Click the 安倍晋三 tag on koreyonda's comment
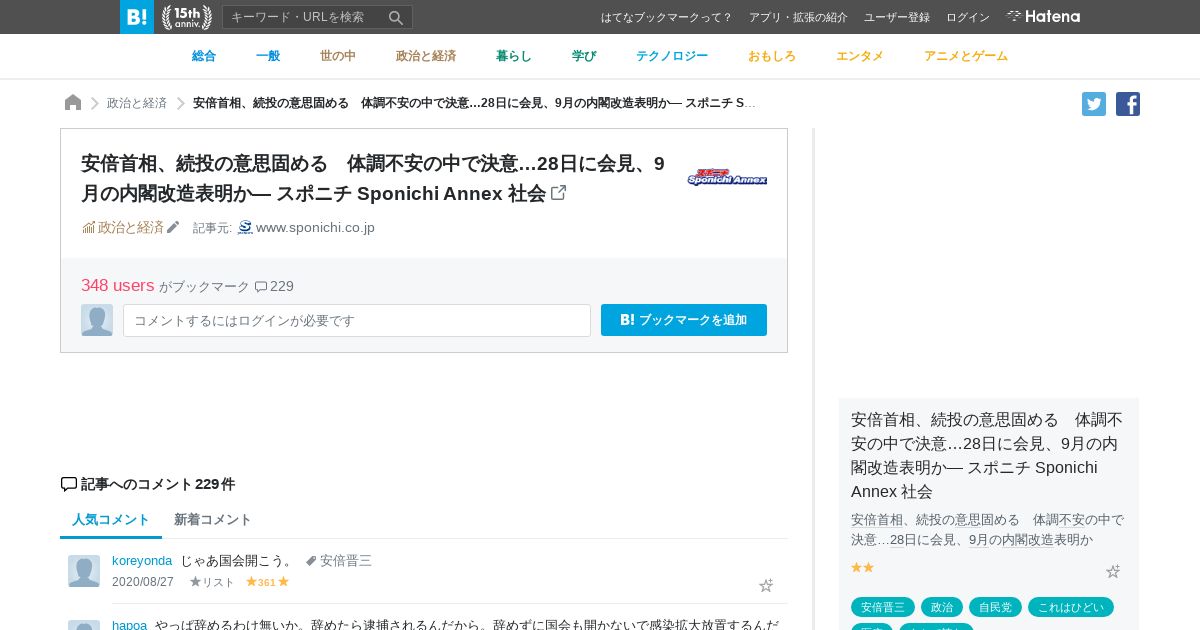This screenshot has height=630, width=1200. [346, 560]
